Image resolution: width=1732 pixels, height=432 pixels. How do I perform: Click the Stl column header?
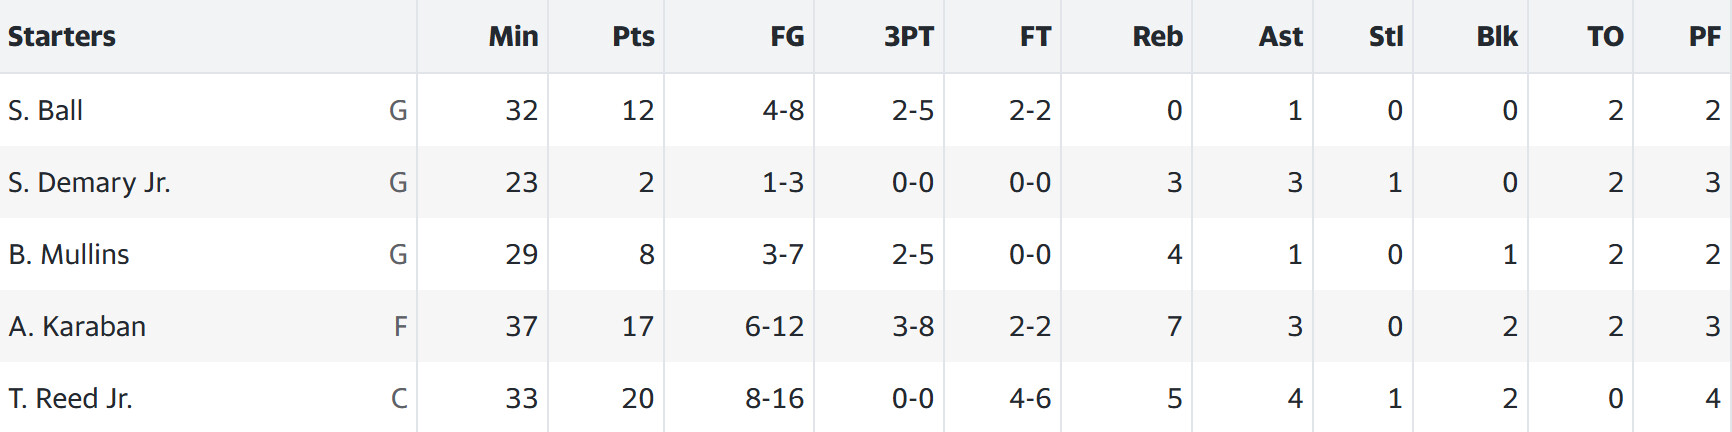tap(1386, 37)
